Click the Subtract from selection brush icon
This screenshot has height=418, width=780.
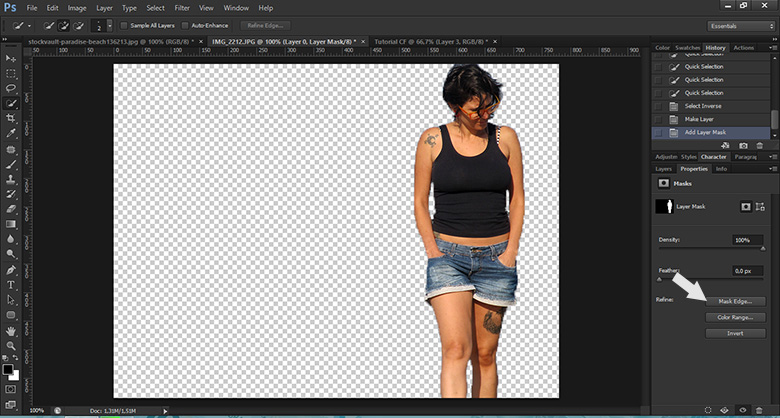click(79, 25)
